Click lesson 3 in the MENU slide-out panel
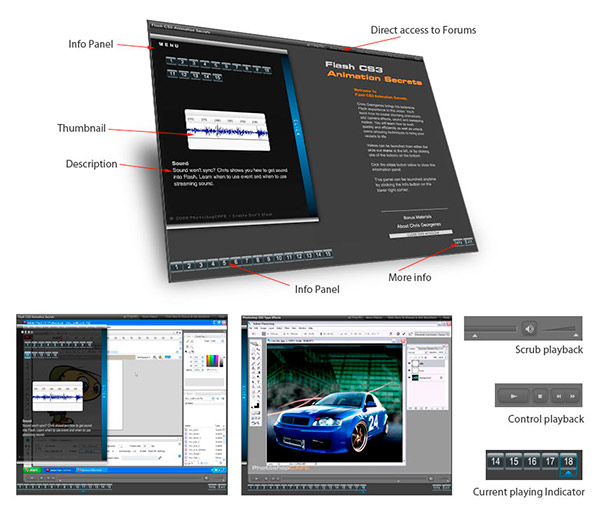The height and width of the screenshot is (513, 600). [193, 63]
